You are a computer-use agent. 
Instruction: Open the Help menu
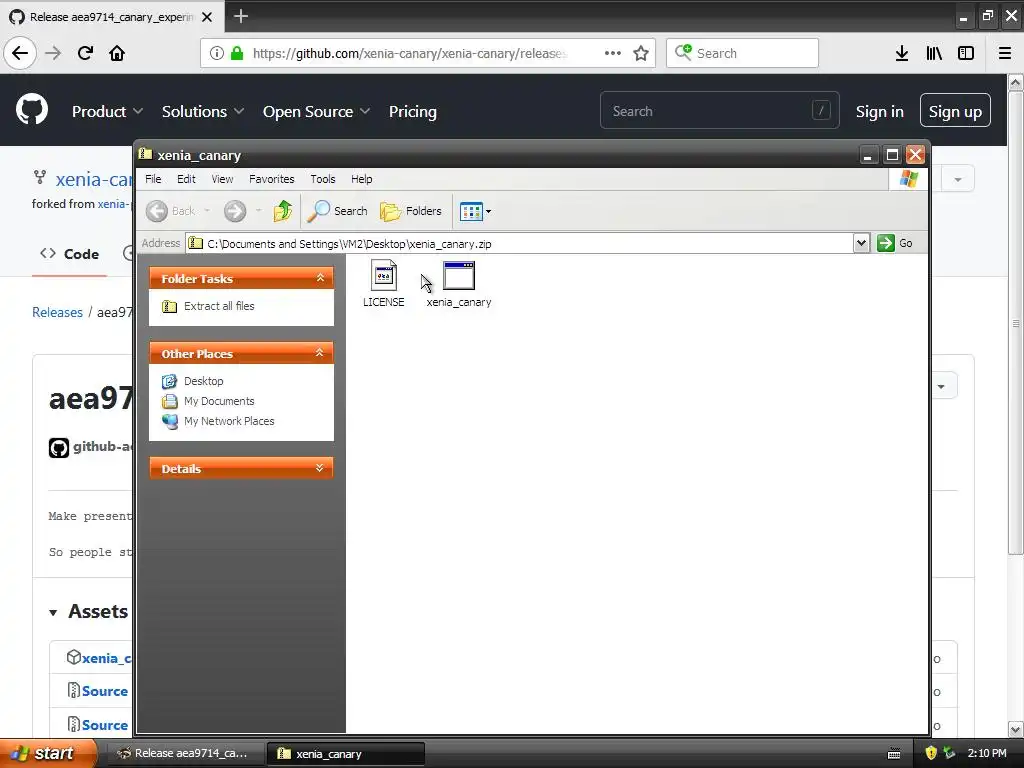[361, 179]
